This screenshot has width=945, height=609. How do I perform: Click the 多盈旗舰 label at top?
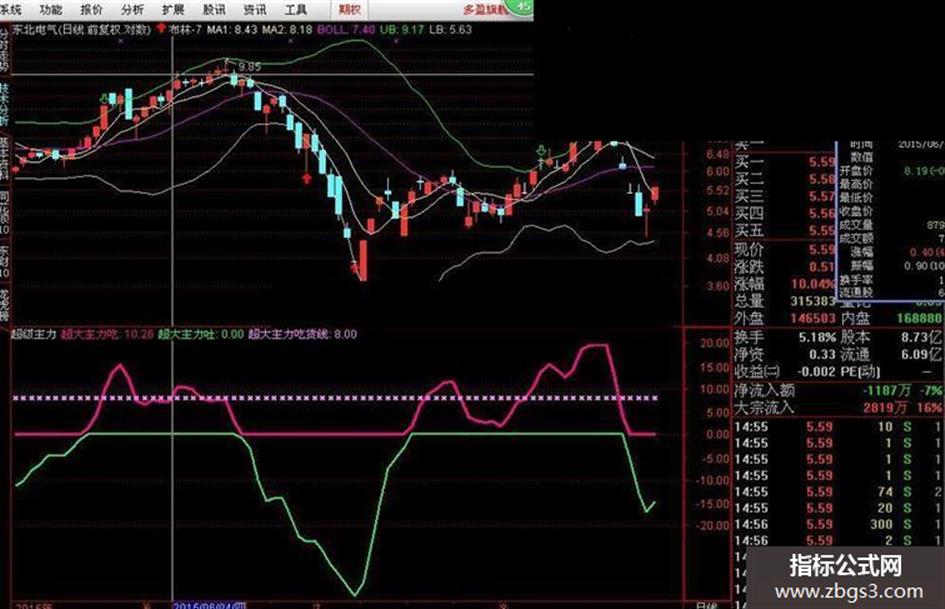click(486, 9)
